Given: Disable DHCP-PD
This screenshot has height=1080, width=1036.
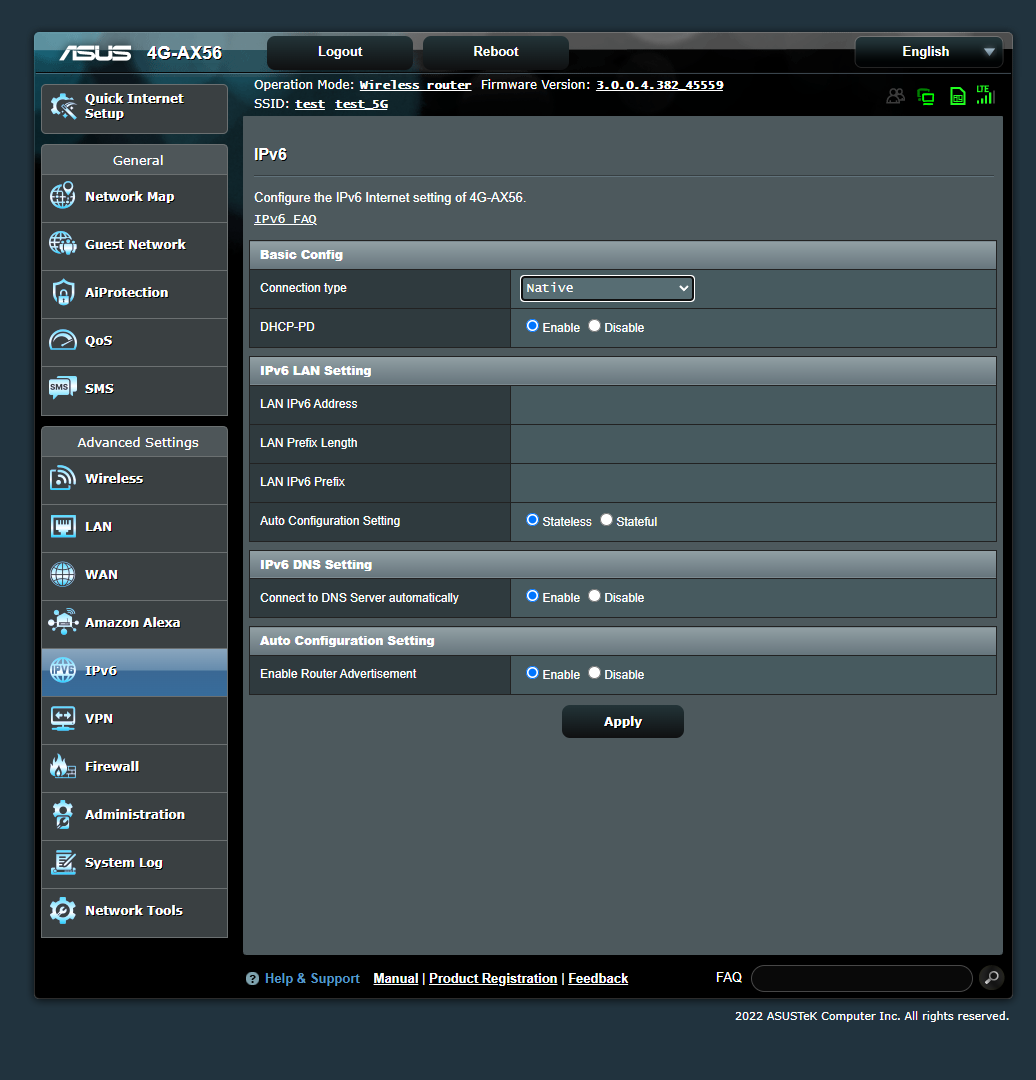Looking at the screenshot, I should click(x=594, y=326).
